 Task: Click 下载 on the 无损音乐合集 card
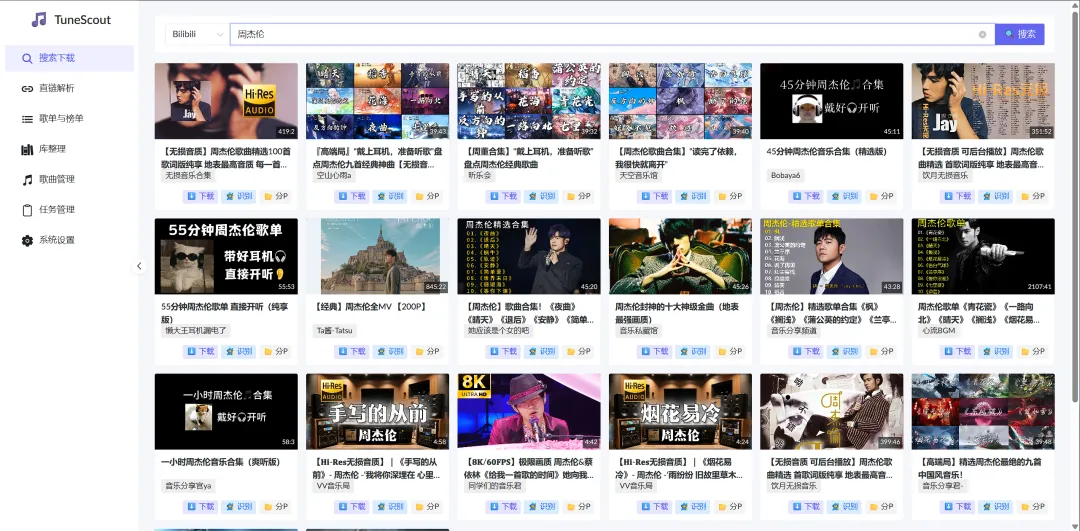[200, 196]
